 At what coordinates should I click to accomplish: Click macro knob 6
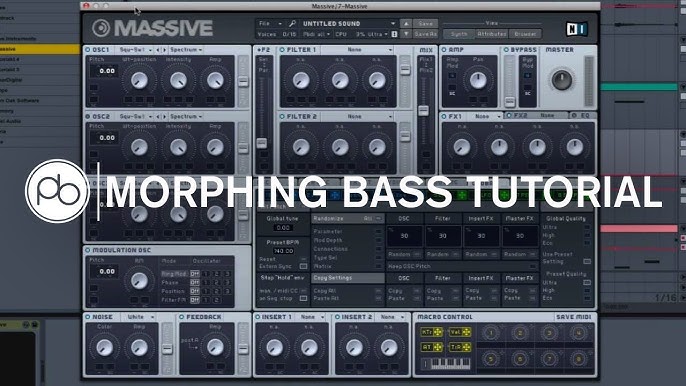520,359
